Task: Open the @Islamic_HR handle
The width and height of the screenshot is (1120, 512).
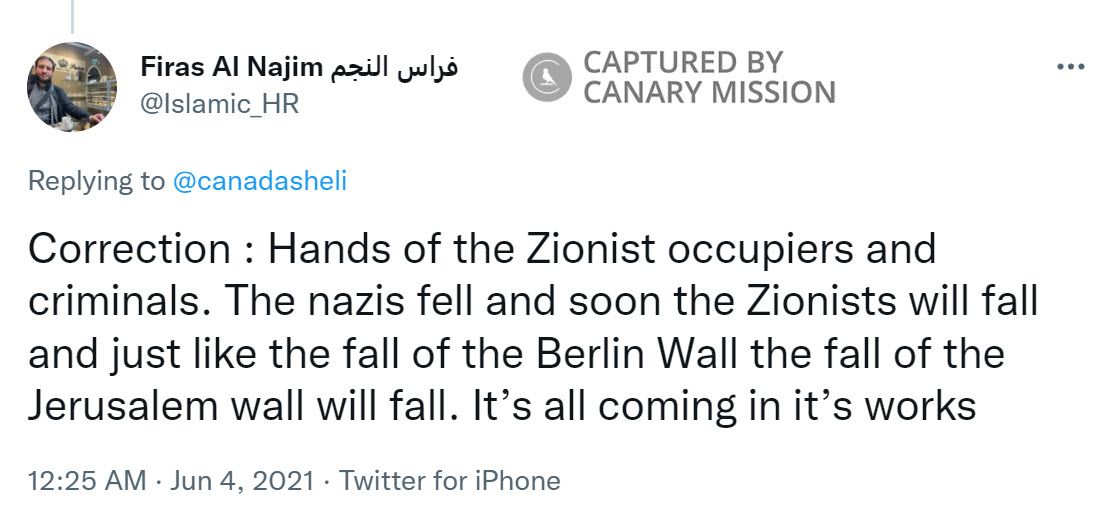Action: tap(221, 103)
